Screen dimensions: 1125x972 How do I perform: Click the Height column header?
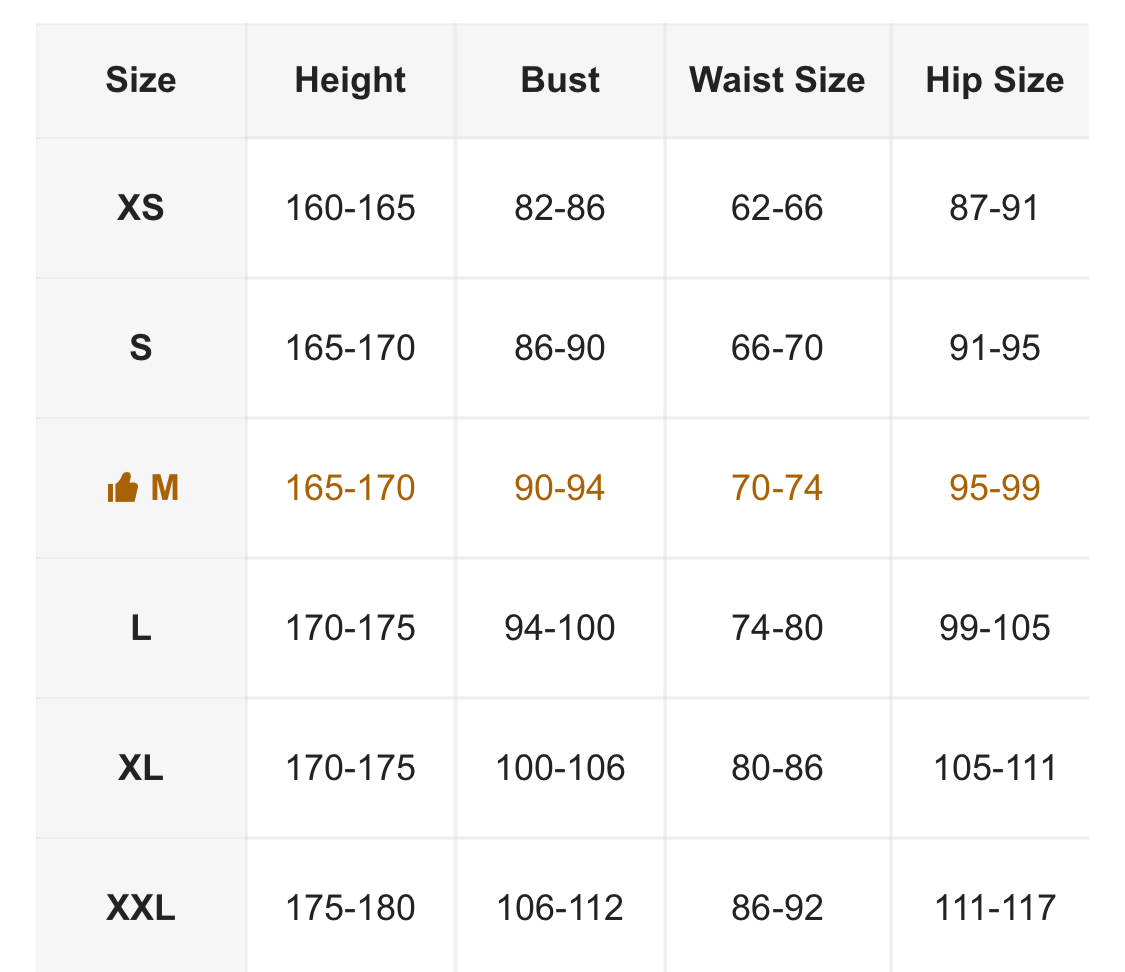pyautogui.click(x=350, y=80)
